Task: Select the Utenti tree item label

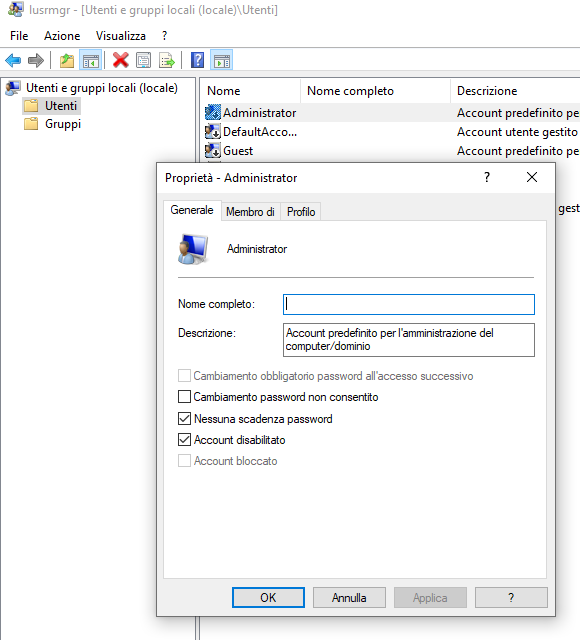Action: pos(61,106)
